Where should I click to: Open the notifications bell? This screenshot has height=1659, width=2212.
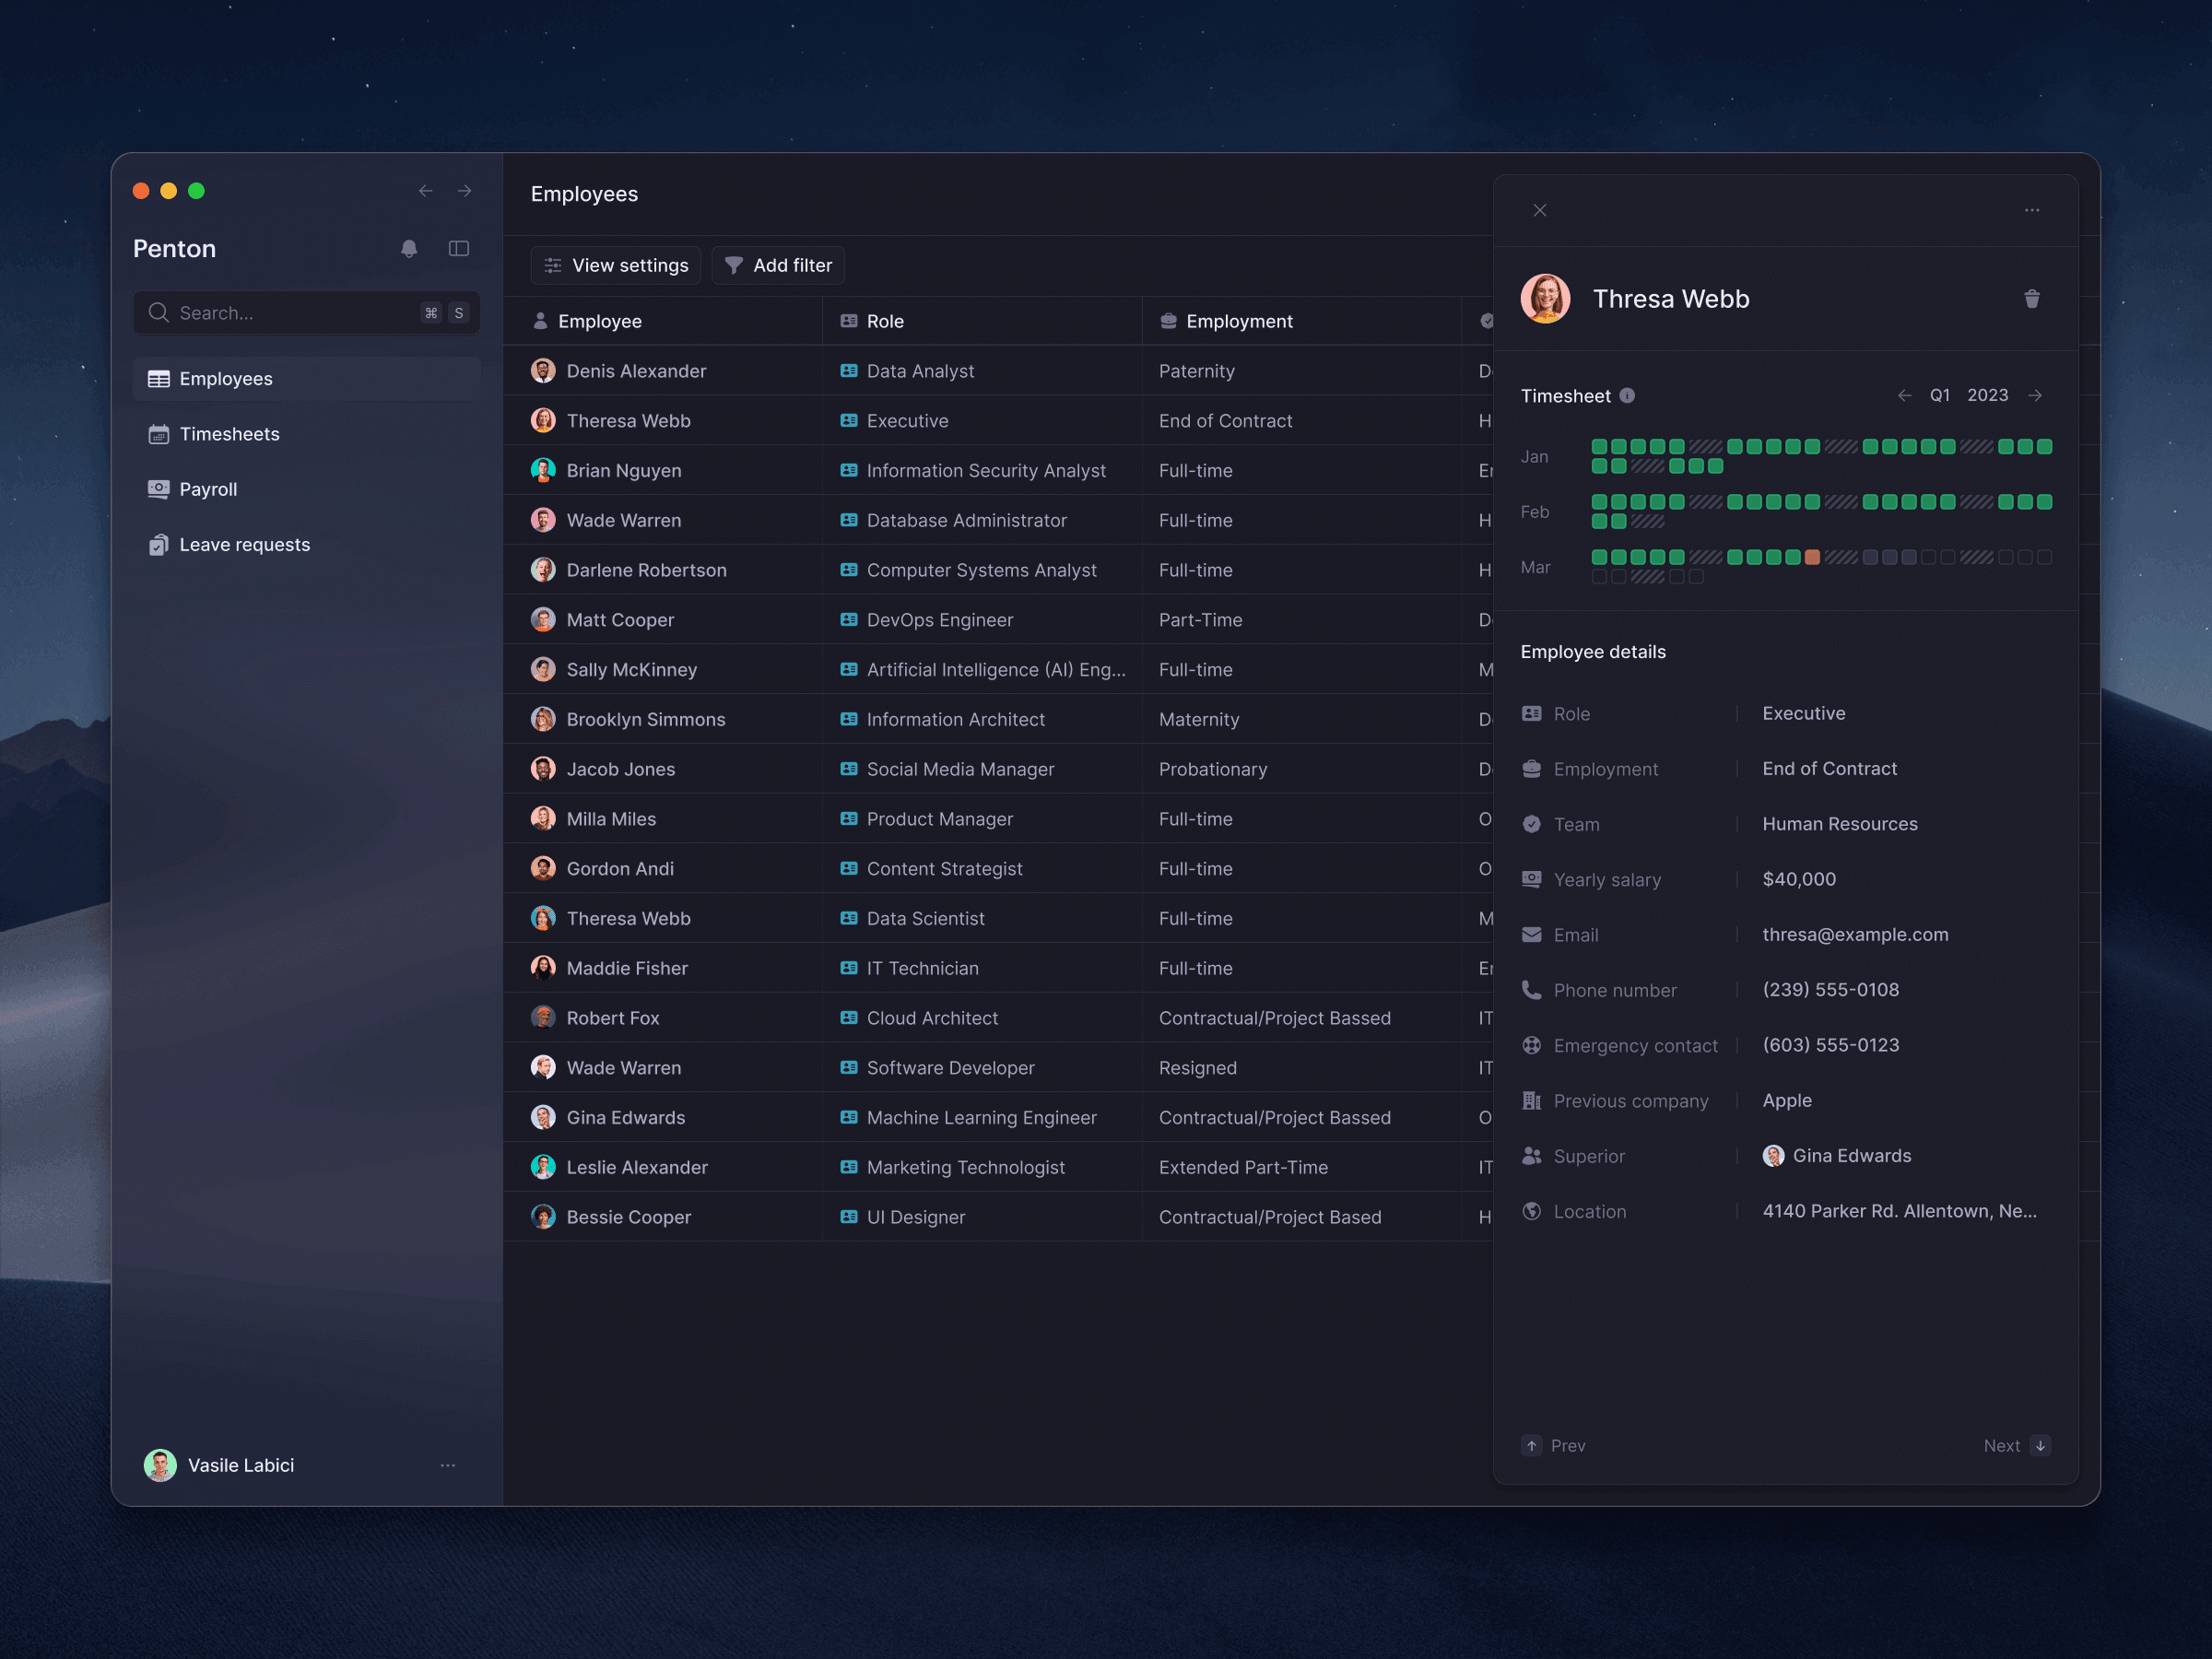409,249
